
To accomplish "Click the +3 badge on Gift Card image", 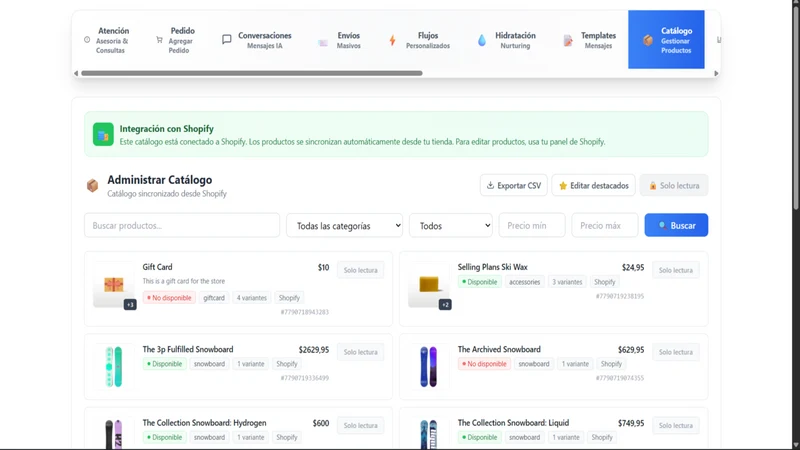I will (130, 305).
